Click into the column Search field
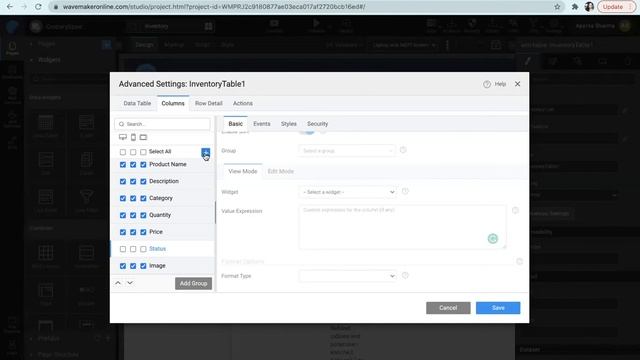The height and width of the screenshot is (360, 640). click(x=162, y=124)
